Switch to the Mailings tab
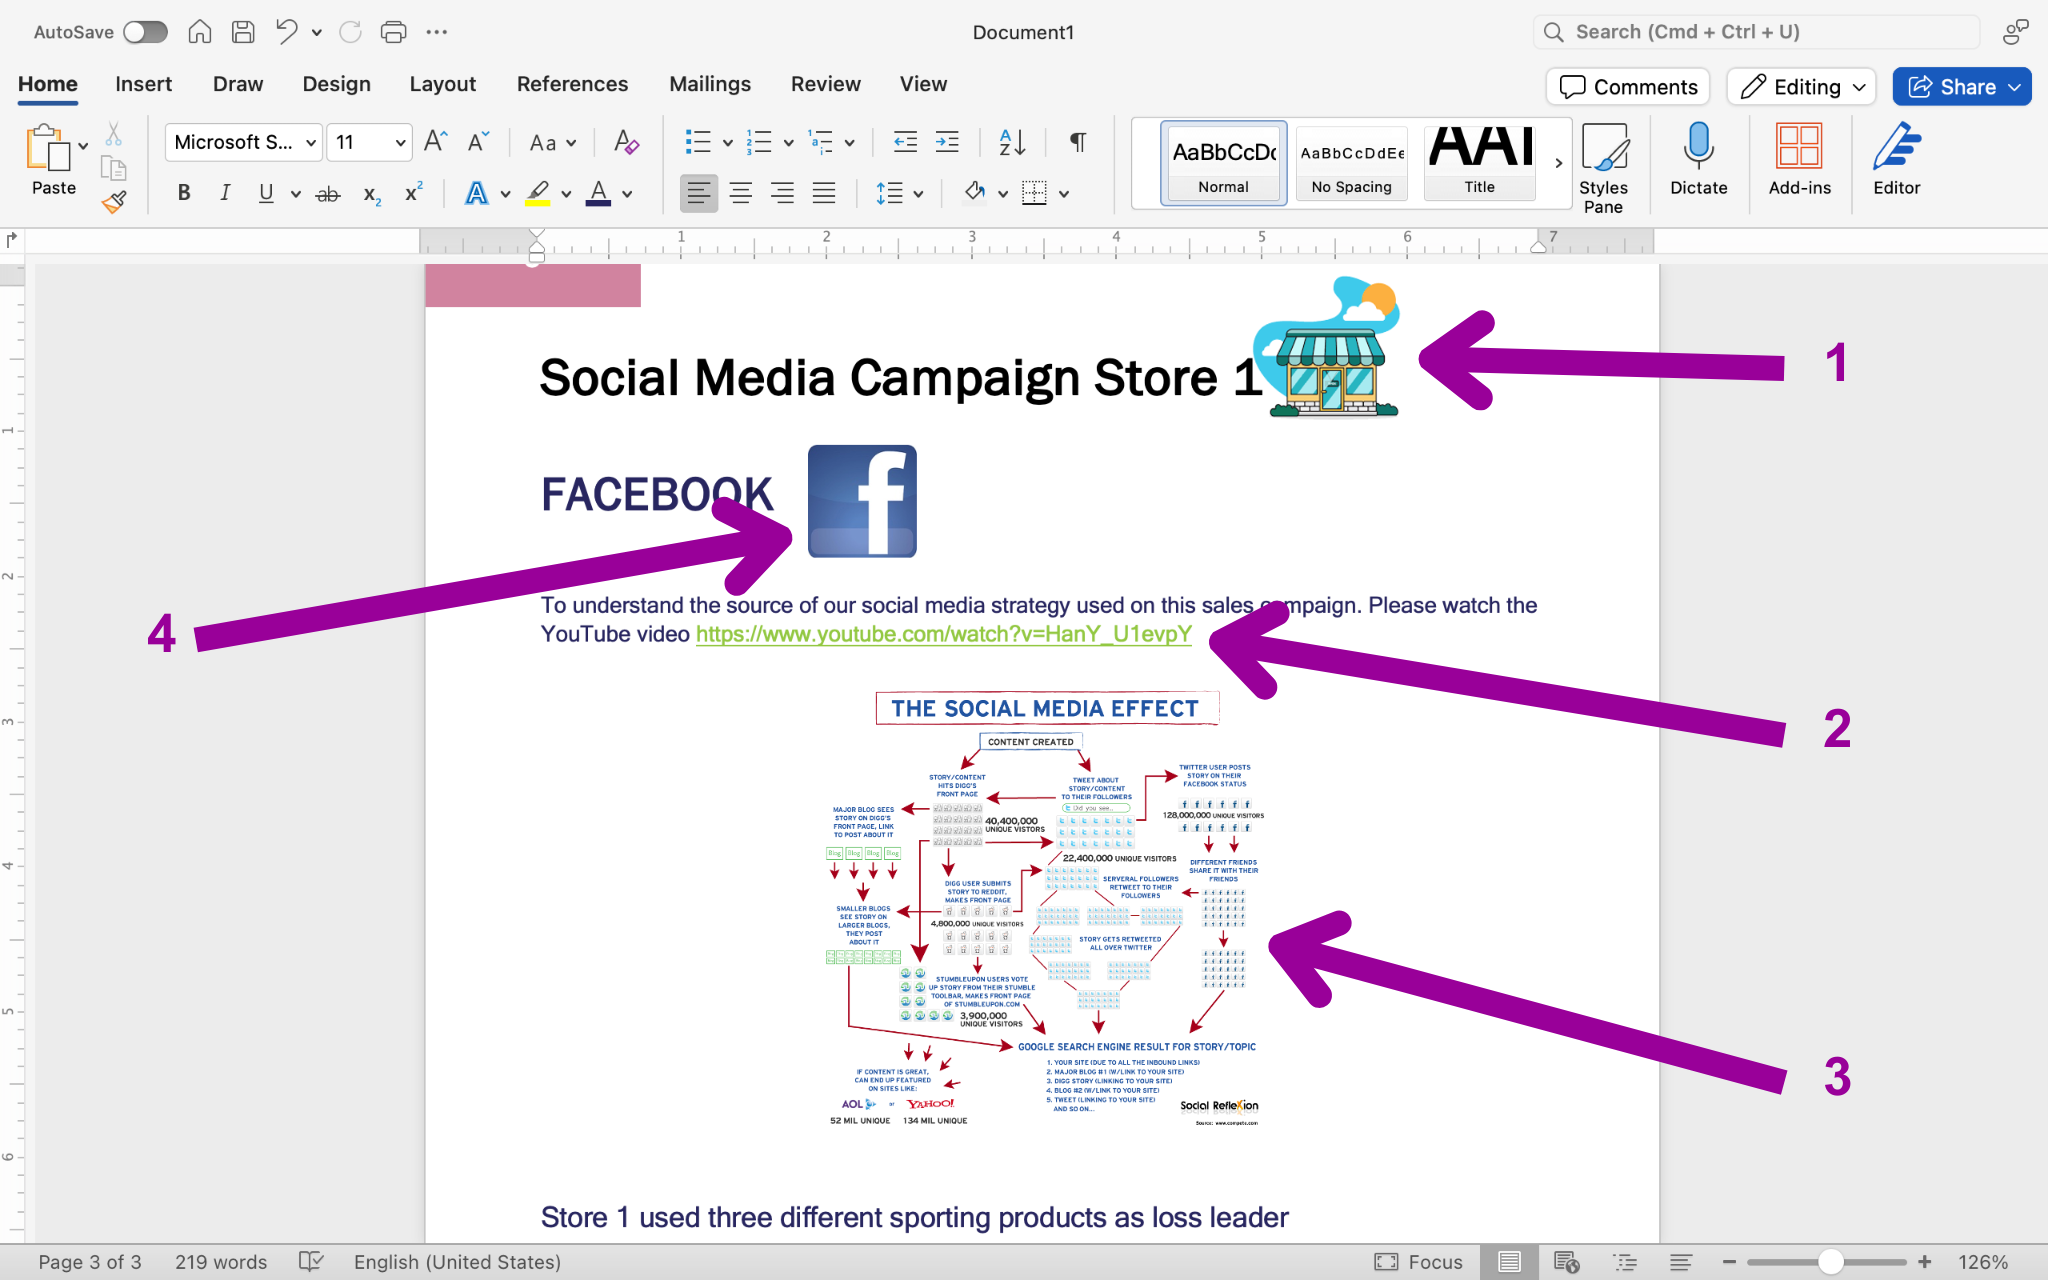 (710, 84)
